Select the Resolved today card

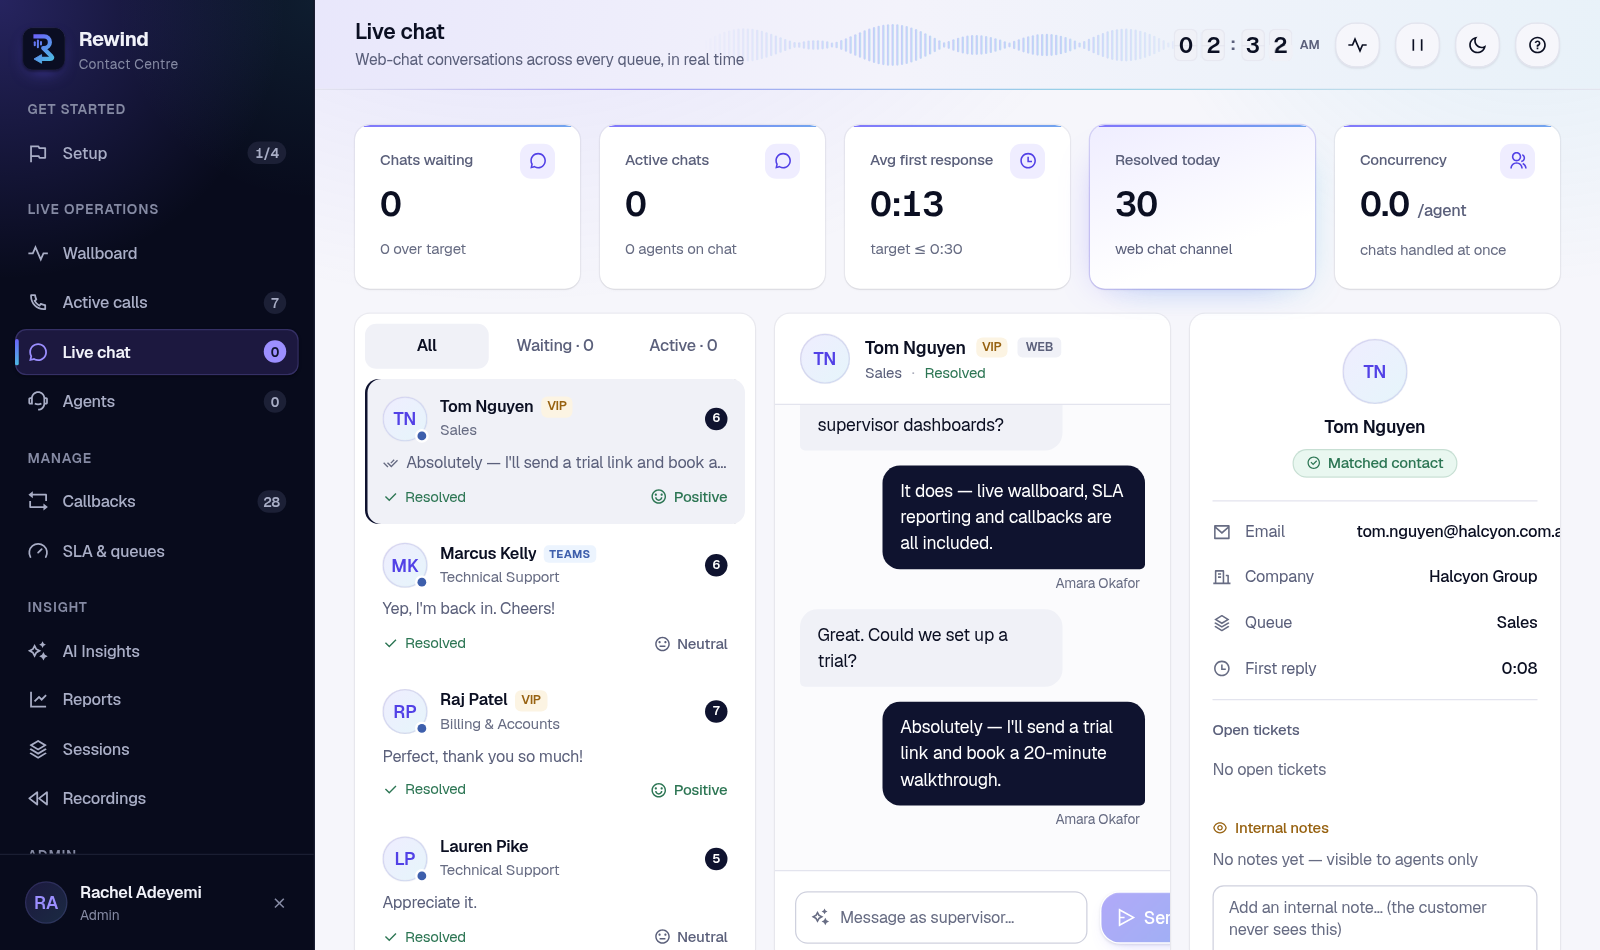coord(1202,207)
